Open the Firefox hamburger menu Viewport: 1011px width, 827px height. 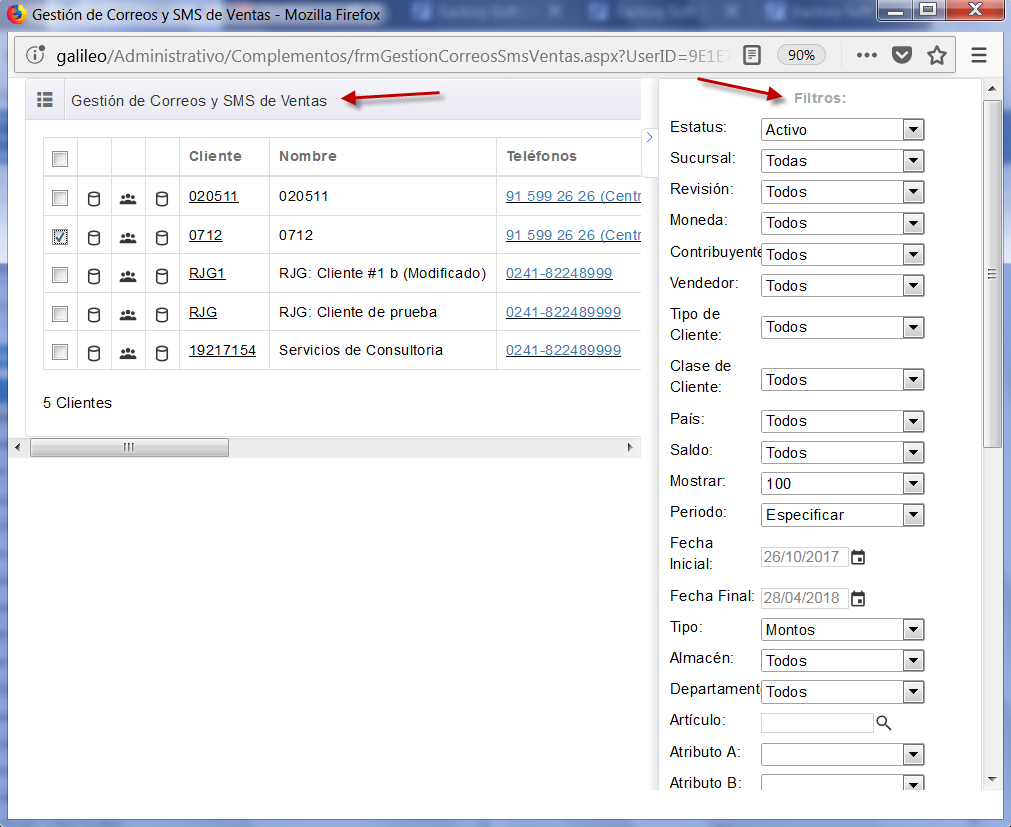click(x=979, y=55)
